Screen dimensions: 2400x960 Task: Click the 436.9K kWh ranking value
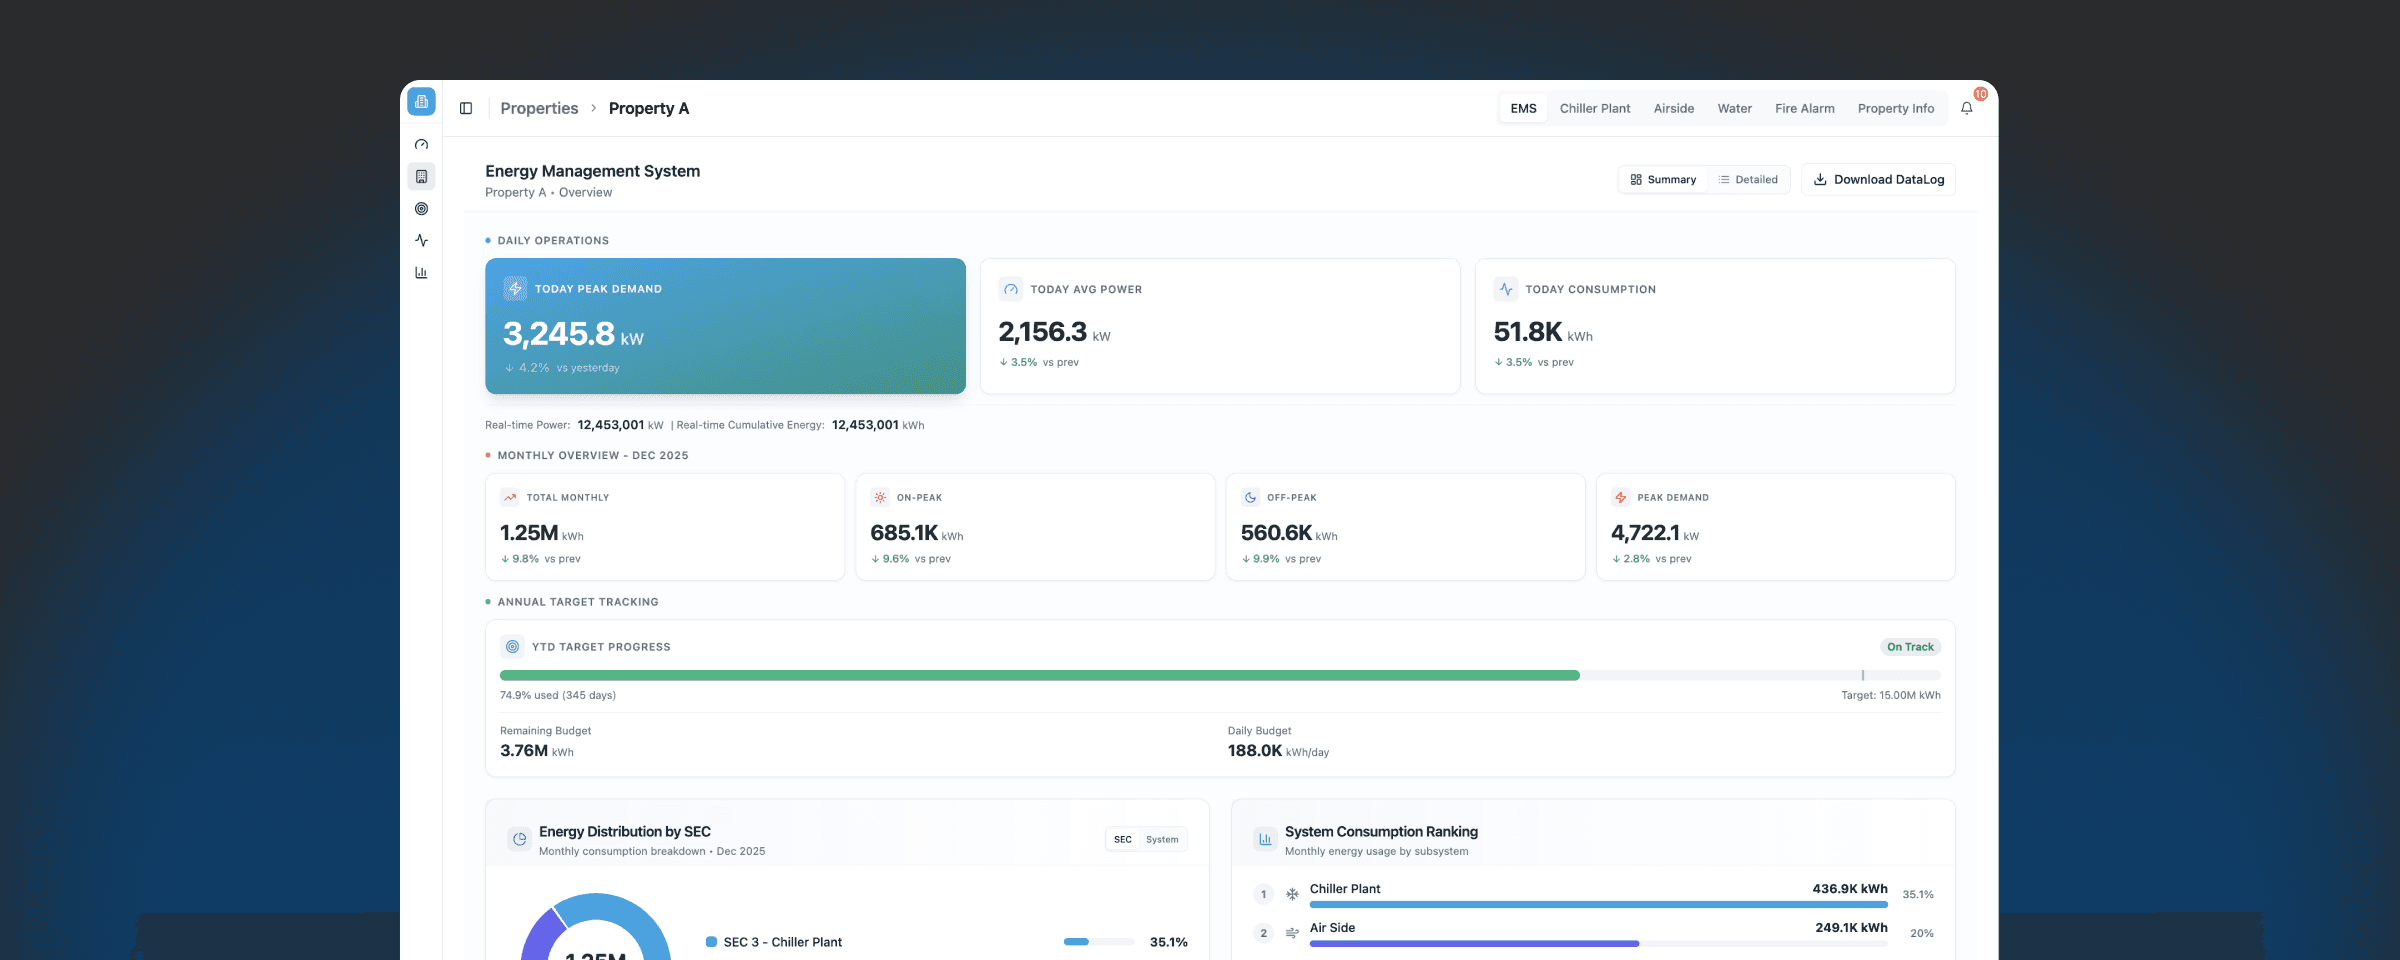click(x=1850, y=888)
